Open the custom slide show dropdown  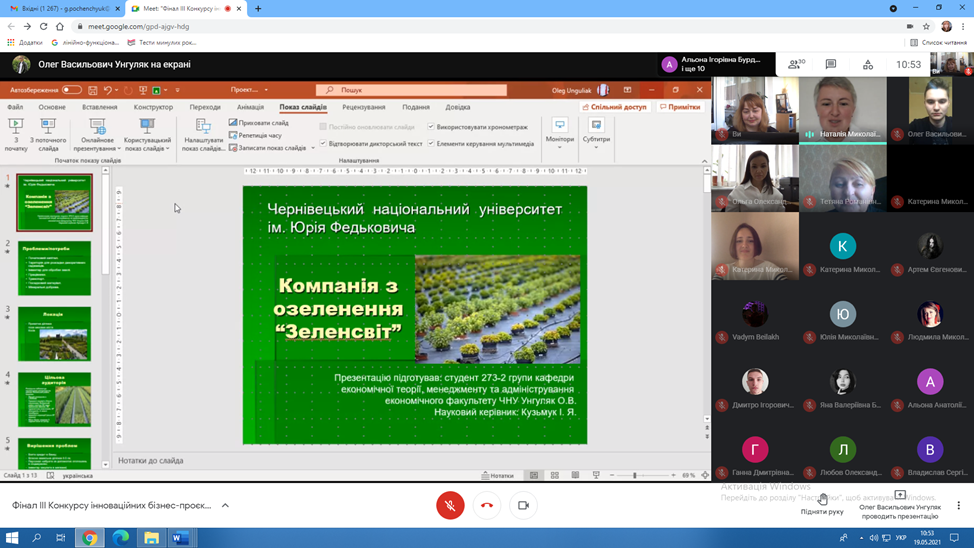point(147,135)
